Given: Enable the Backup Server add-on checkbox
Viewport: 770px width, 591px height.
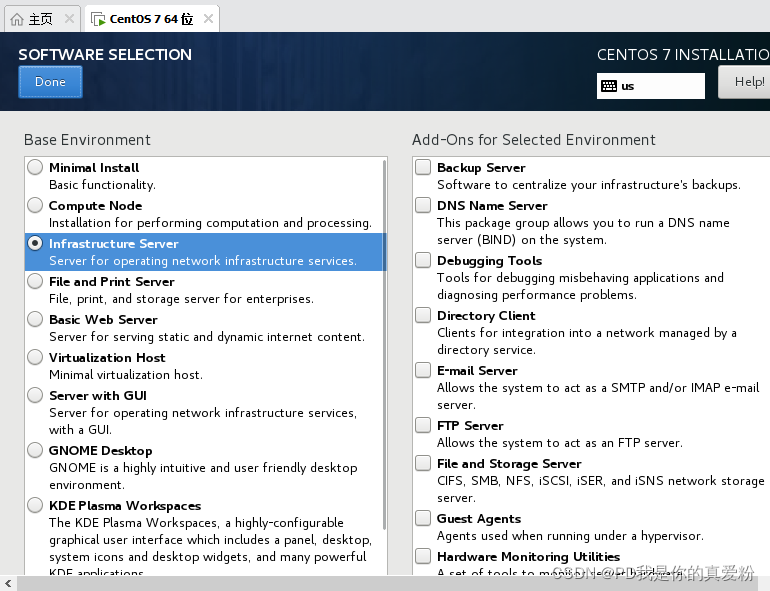Looking at the screenshot, I should [x=423, y=167].
